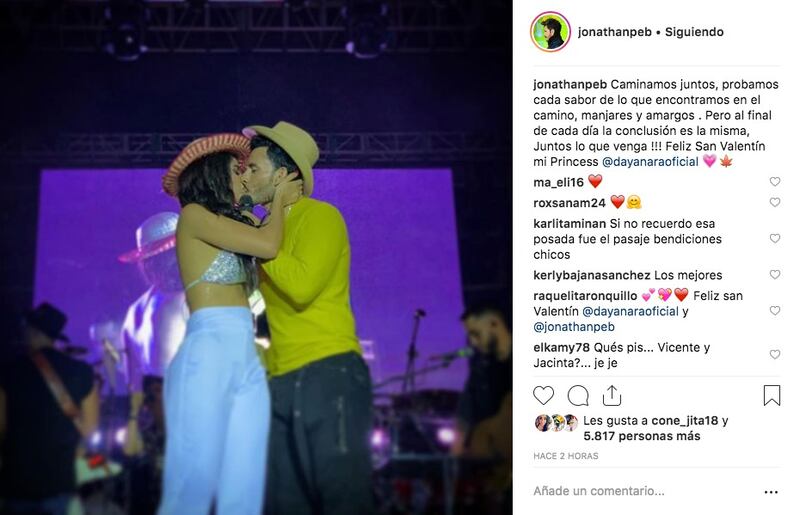Viewport: 800px width, 515px height.
Task: Open jonathanpeb username in header
Action: coord(614,32)
